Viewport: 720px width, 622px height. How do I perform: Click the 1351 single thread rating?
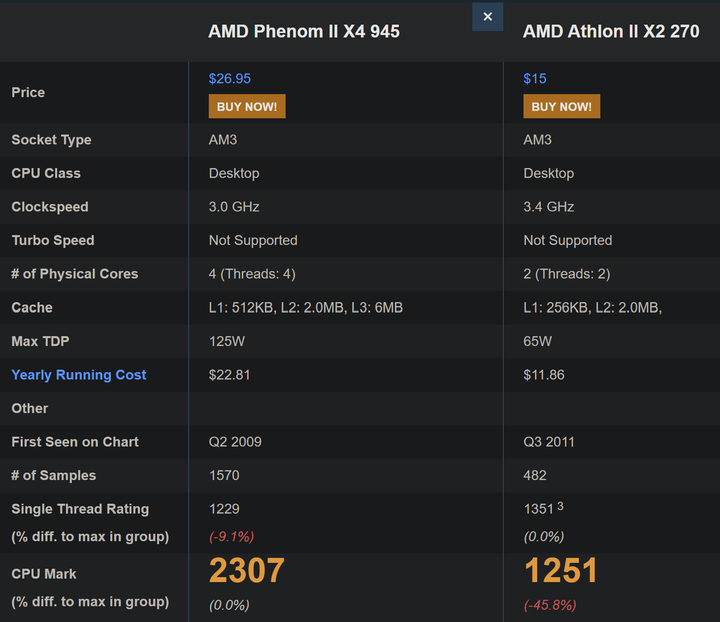click(539, 509)
